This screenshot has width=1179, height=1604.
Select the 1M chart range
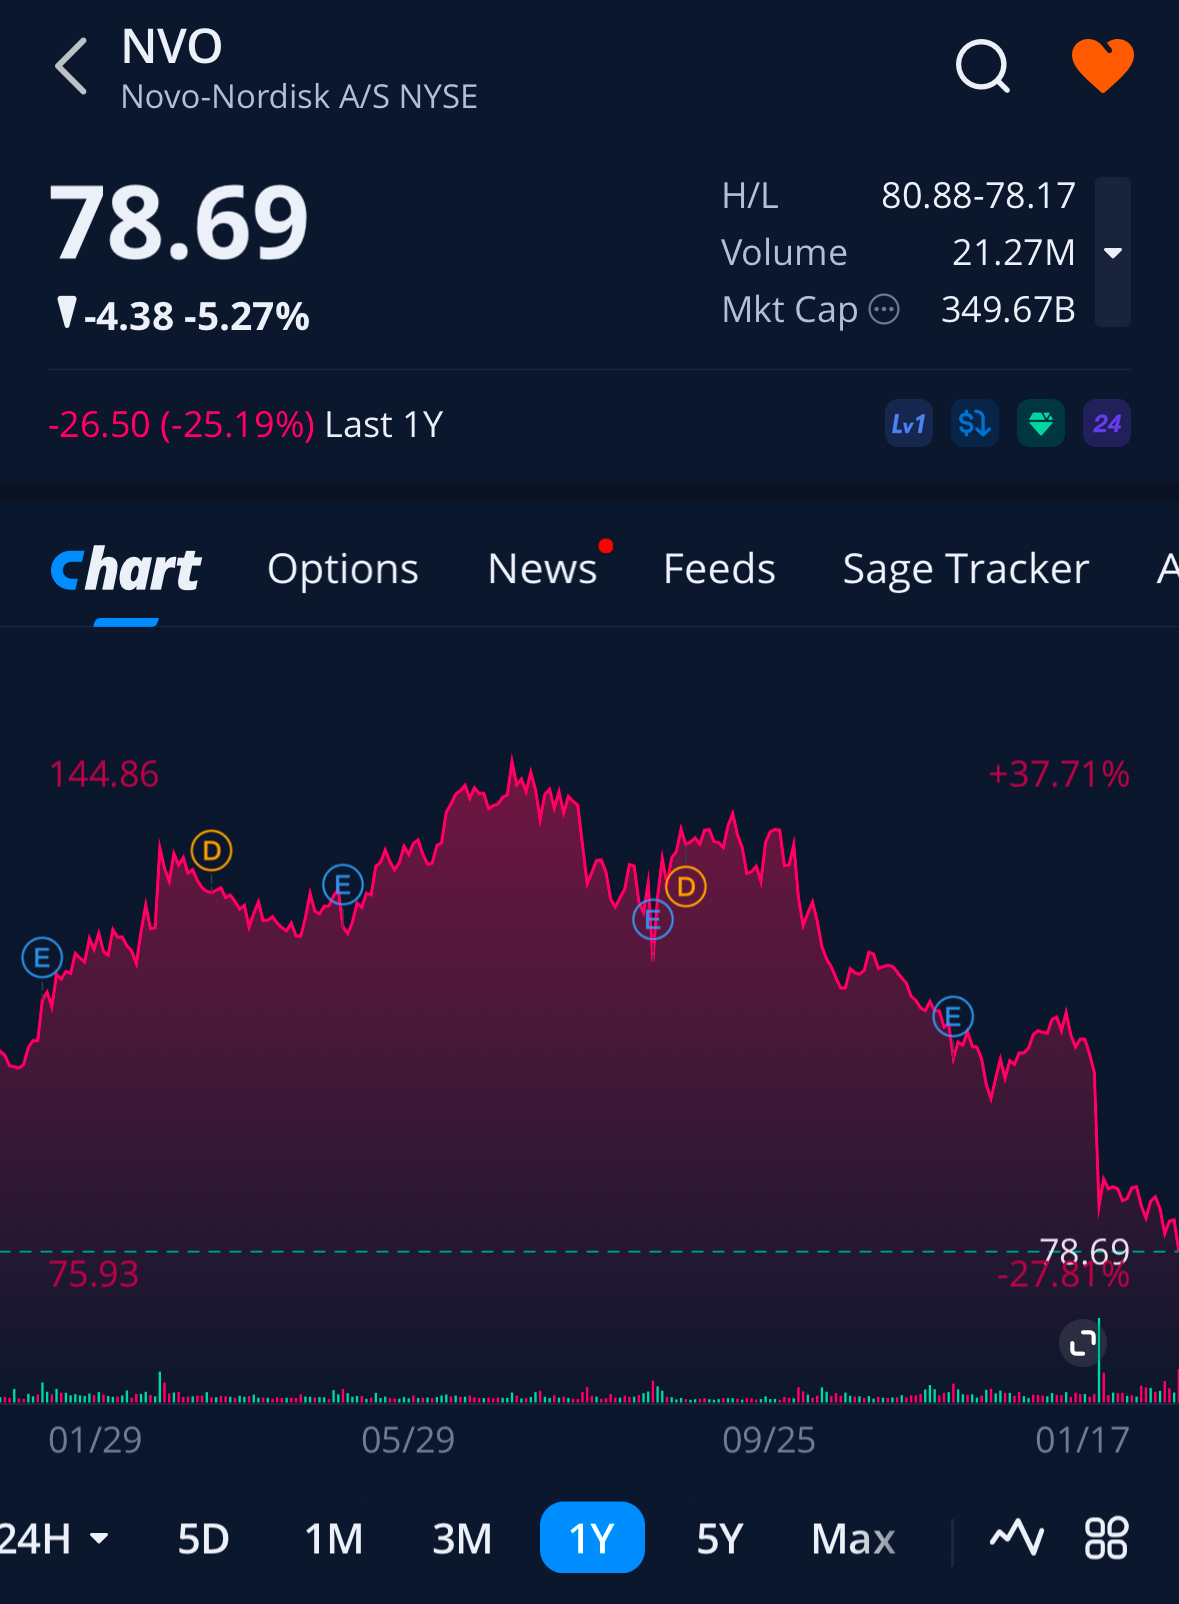[x=334, y=1538]
